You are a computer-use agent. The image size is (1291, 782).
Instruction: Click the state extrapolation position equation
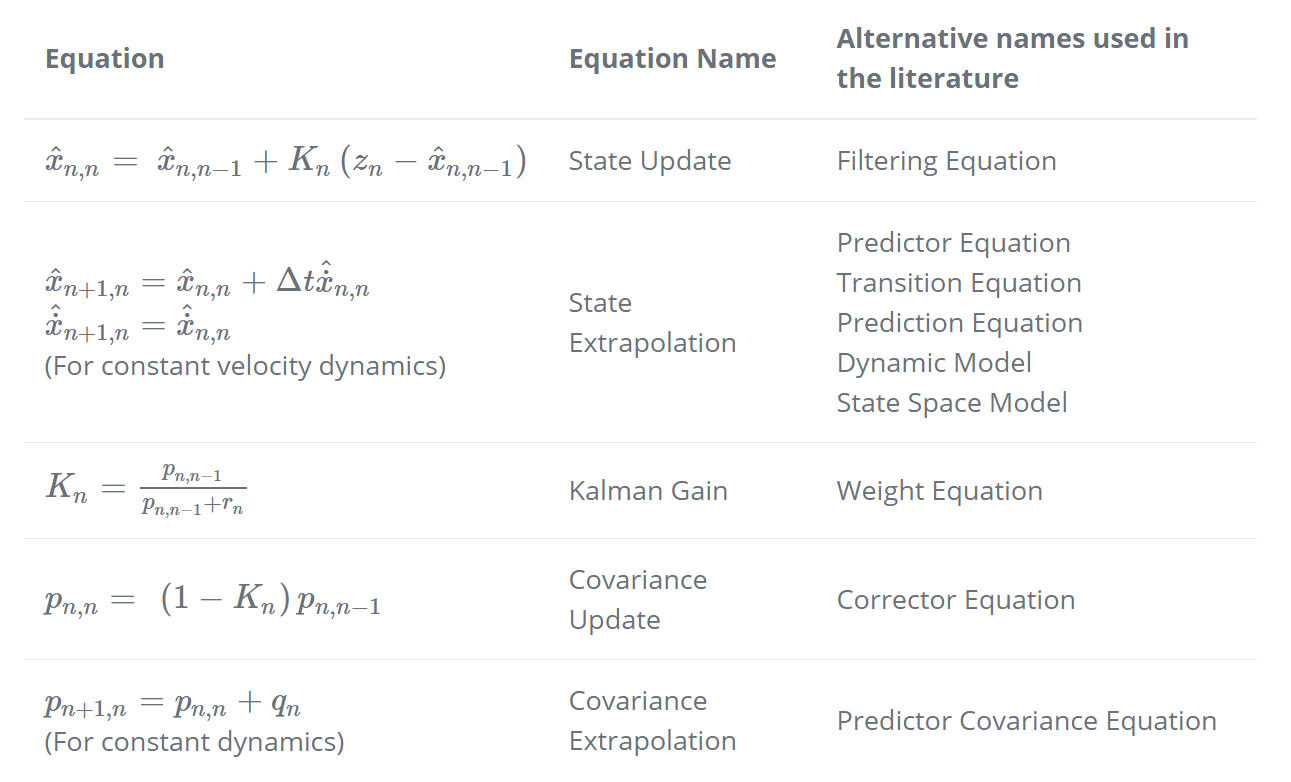coord(208,283)
